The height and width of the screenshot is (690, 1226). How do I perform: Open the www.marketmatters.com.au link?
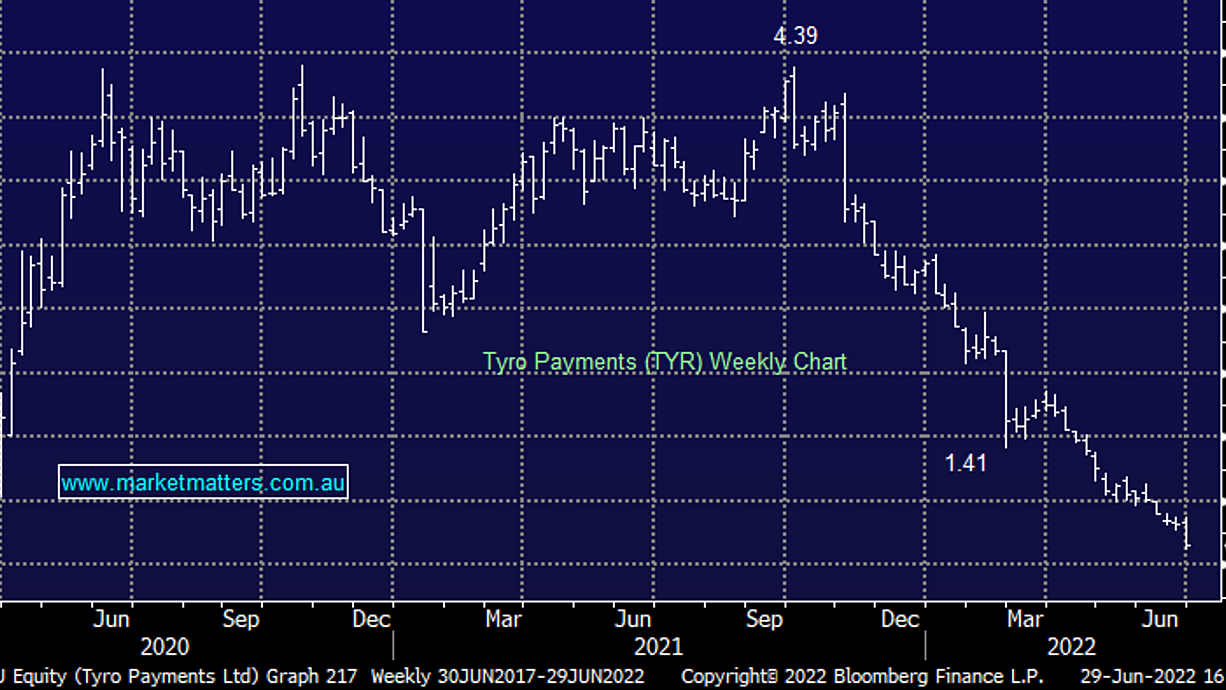tap(203, 483)
